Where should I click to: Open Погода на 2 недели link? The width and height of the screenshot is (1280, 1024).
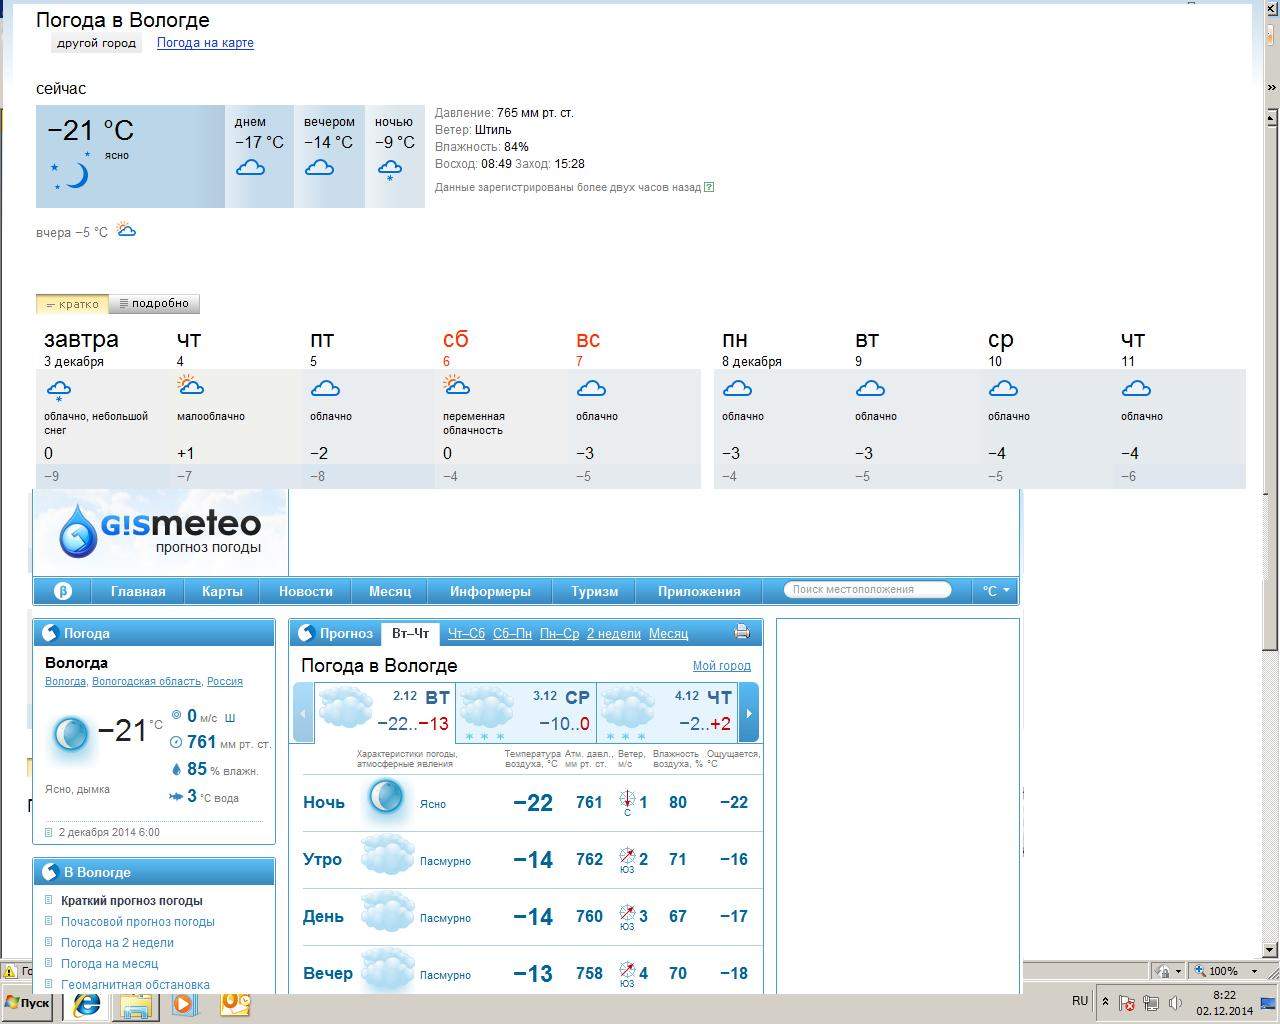[x=117, y=943]
